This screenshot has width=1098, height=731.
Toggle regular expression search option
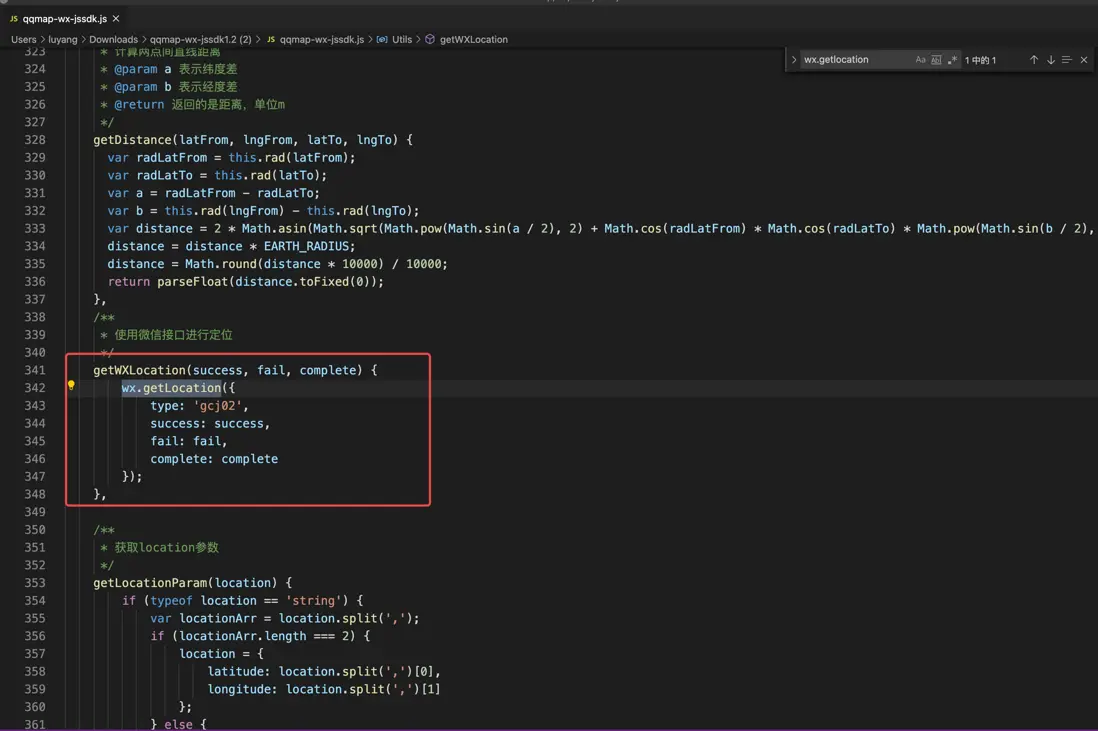(952, 60)
